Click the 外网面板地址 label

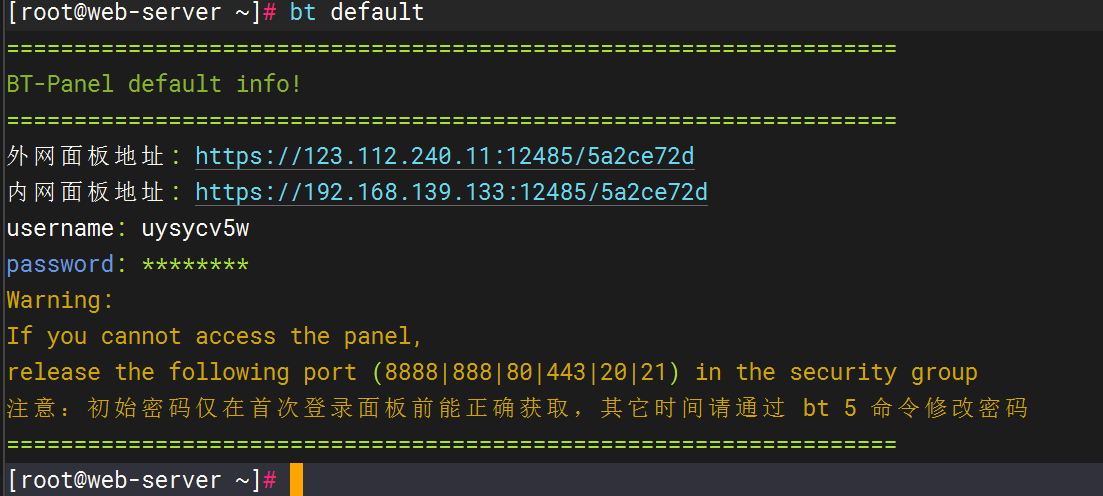87,156
